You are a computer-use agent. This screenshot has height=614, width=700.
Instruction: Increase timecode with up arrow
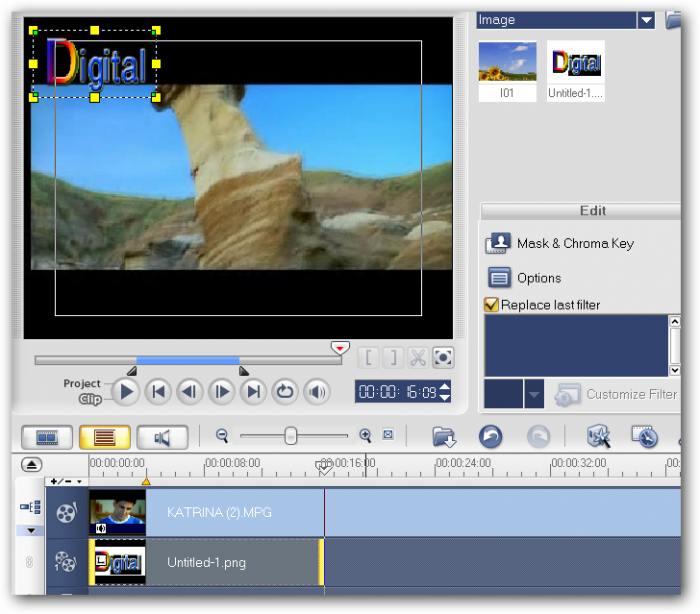[x=445, y=387]
